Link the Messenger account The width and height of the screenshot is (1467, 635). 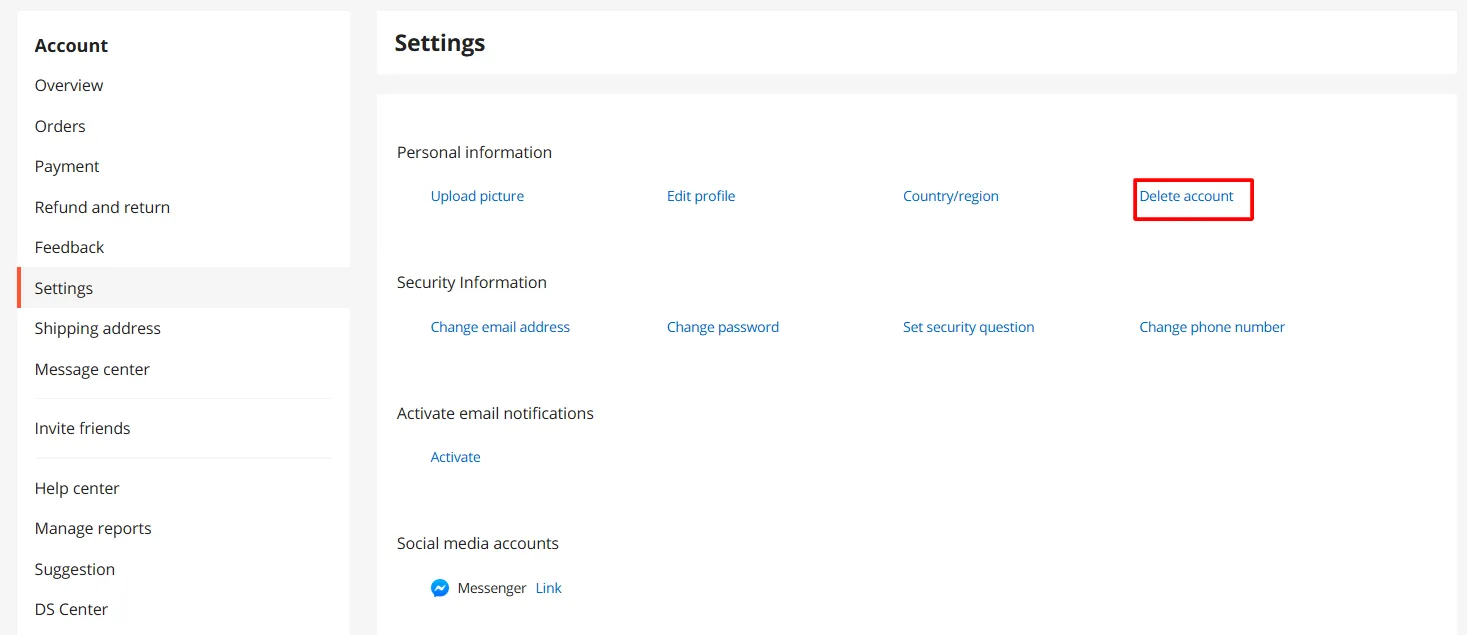tap(548, 588)
